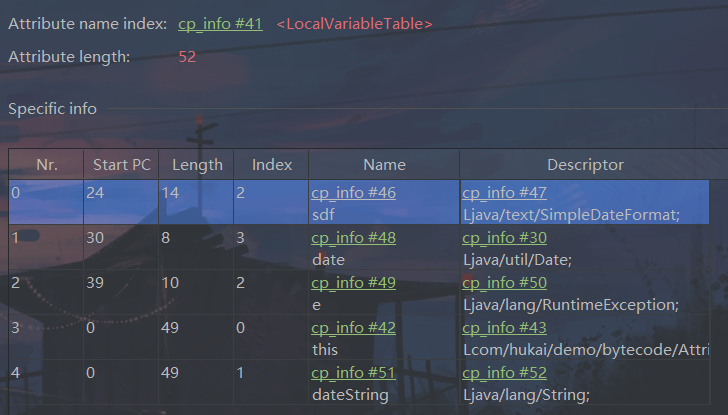Click cp_info #43 descriptor link

pyautogui.click(x=504, y=328)
